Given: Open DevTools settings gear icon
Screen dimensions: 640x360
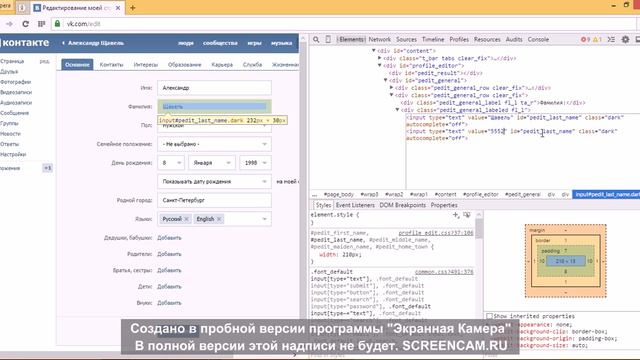Looking at the screenshot, I should [x=625, y=40].
